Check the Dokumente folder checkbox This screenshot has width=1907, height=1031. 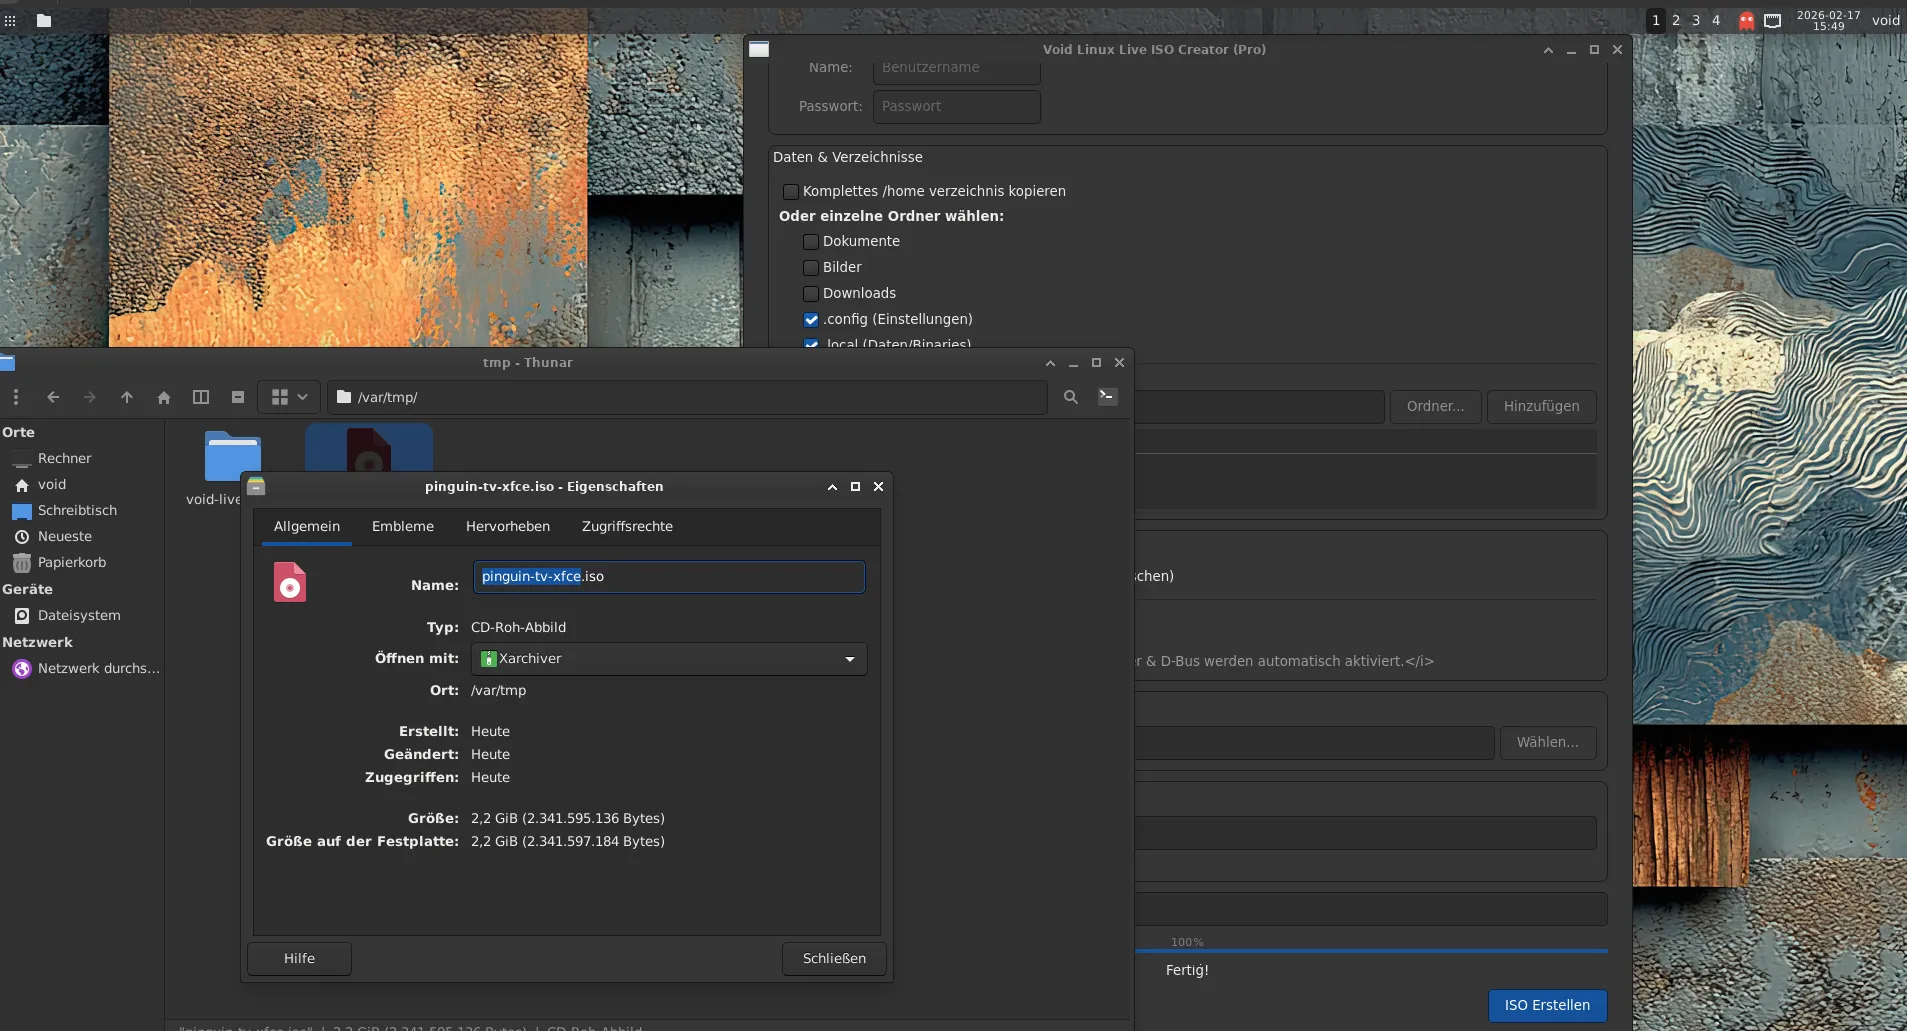pyautogui.click(x=811, y=242)
